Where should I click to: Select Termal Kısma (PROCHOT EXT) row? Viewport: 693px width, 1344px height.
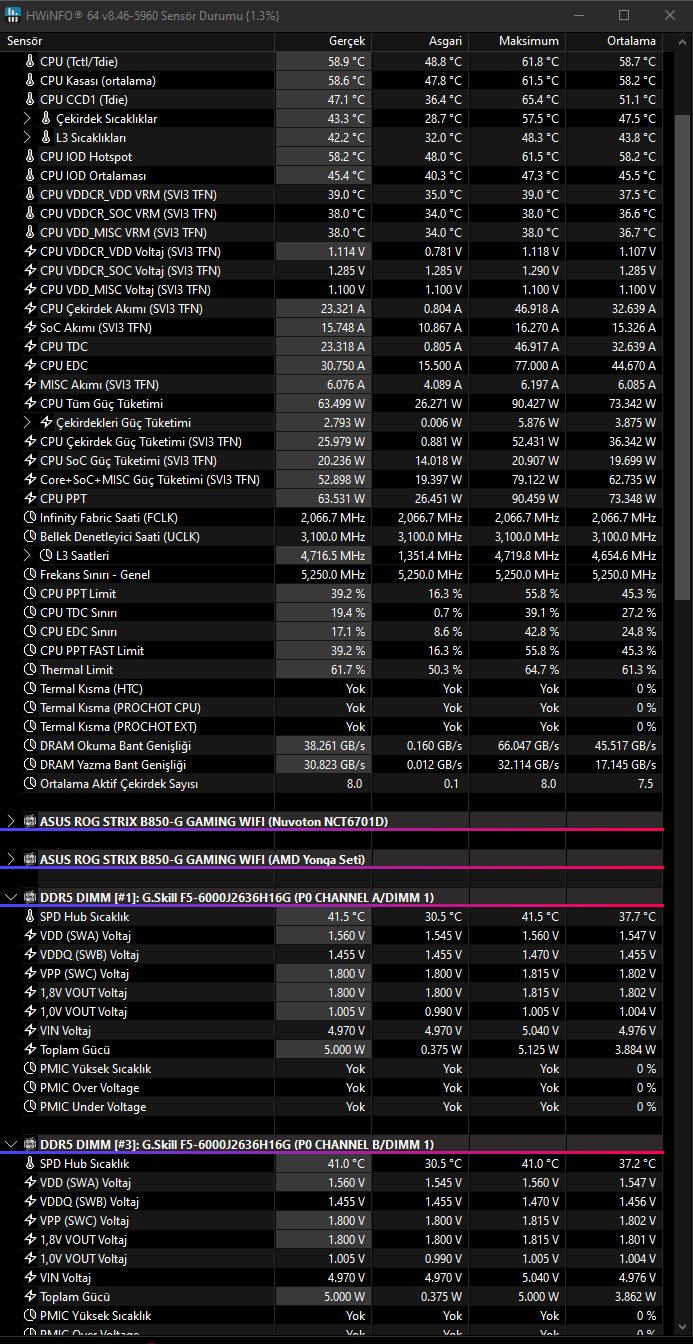[331, 726]
